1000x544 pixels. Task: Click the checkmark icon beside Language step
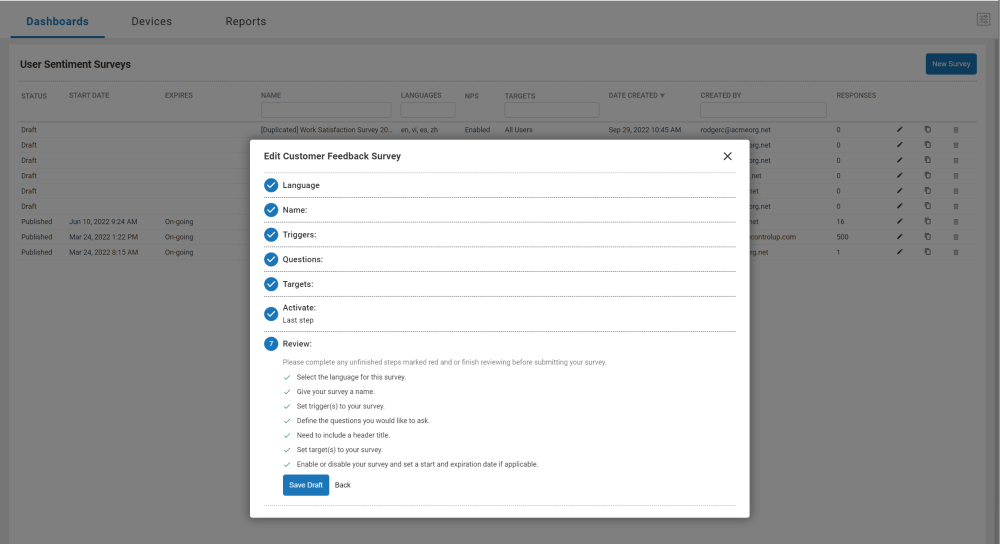(x=271, y=185)
